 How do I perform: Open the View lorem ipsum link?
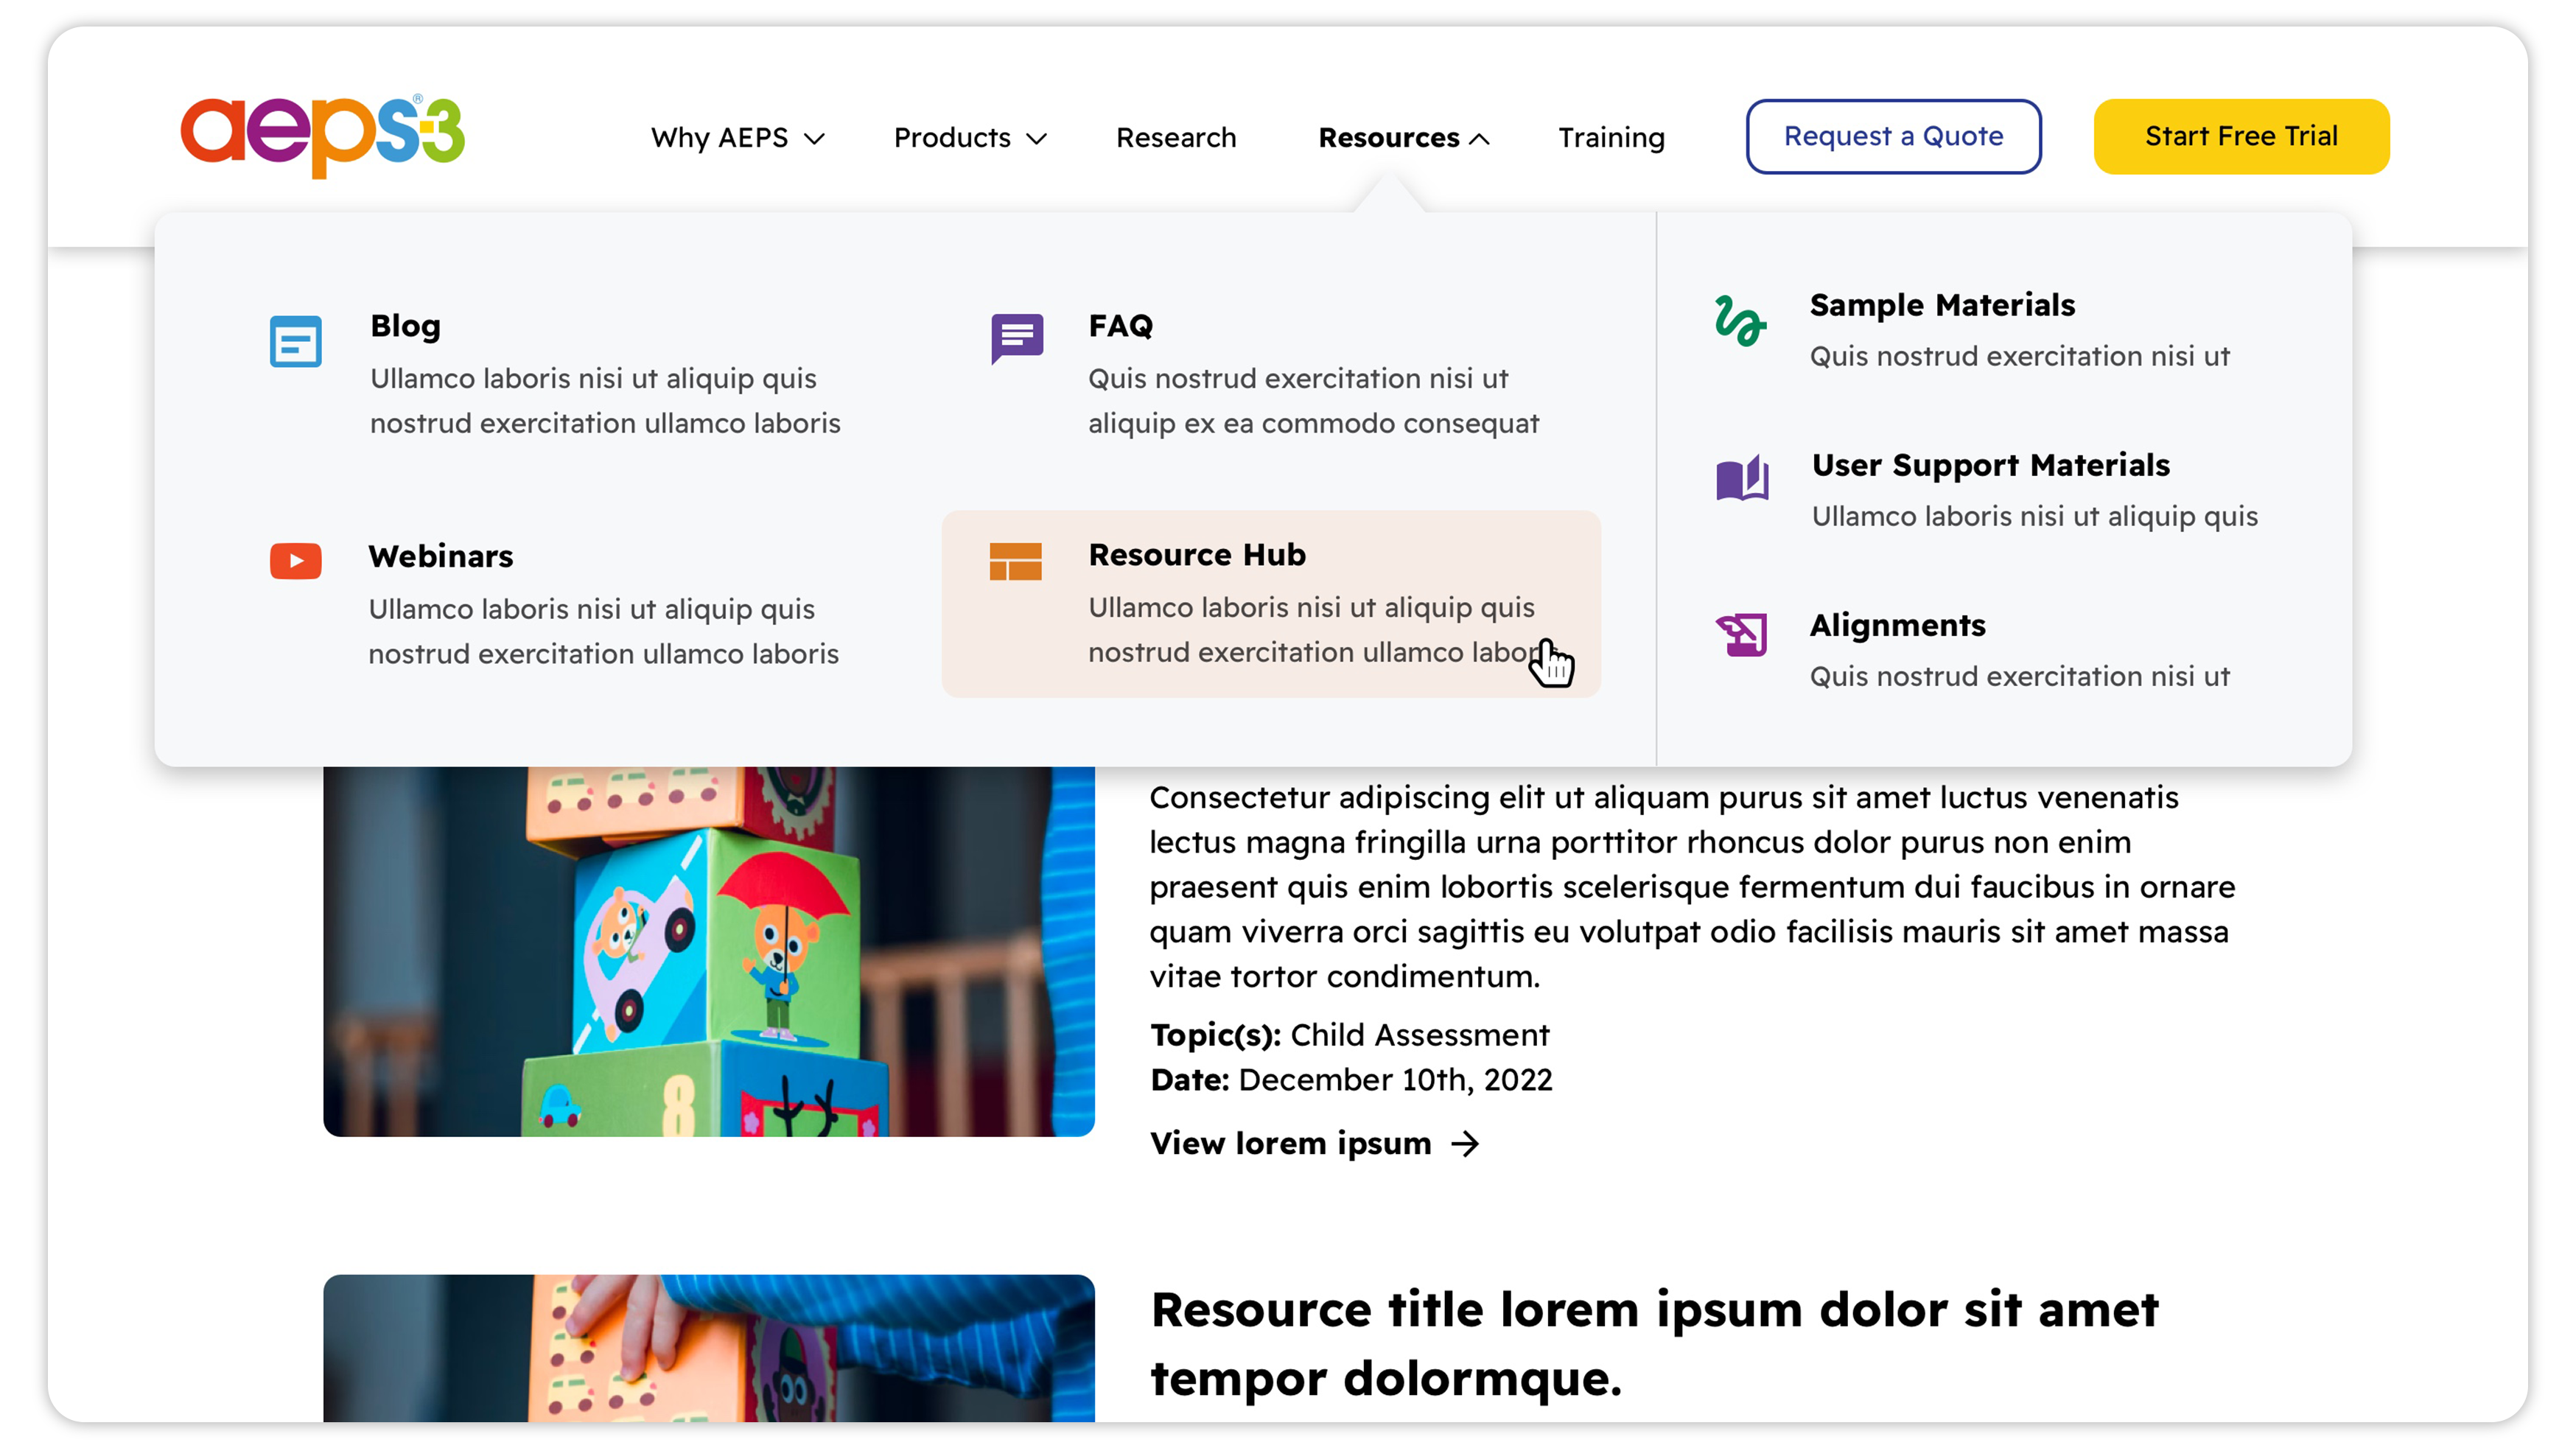1291,1143
